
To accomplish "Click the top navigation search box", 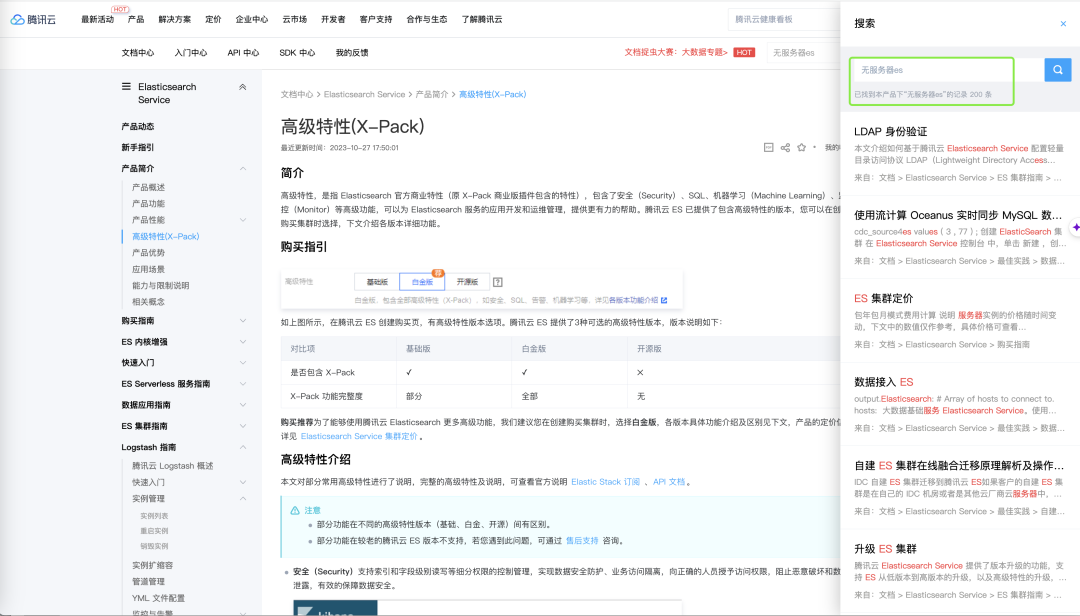I will [785, 19].
